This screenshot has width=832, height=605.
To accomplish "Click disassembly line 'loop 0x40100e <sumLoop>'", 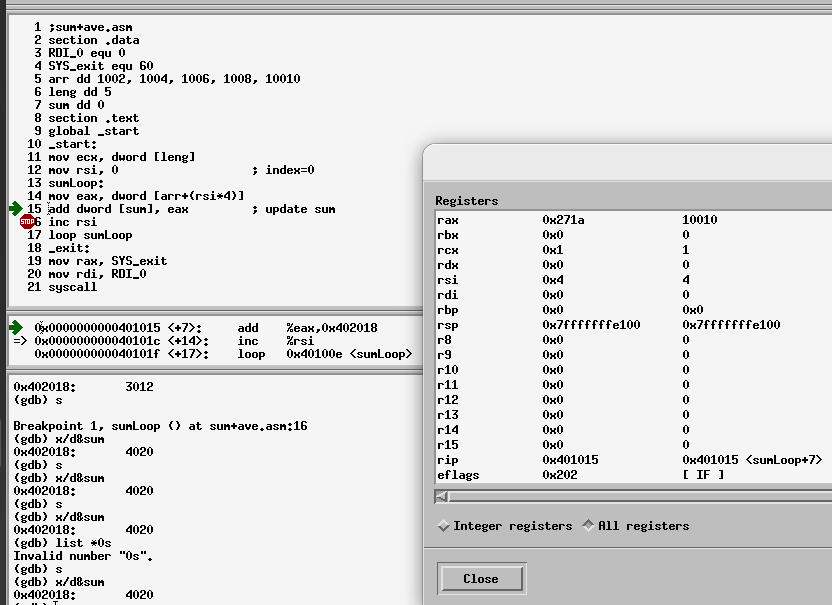I will click(x=223, y=354).
